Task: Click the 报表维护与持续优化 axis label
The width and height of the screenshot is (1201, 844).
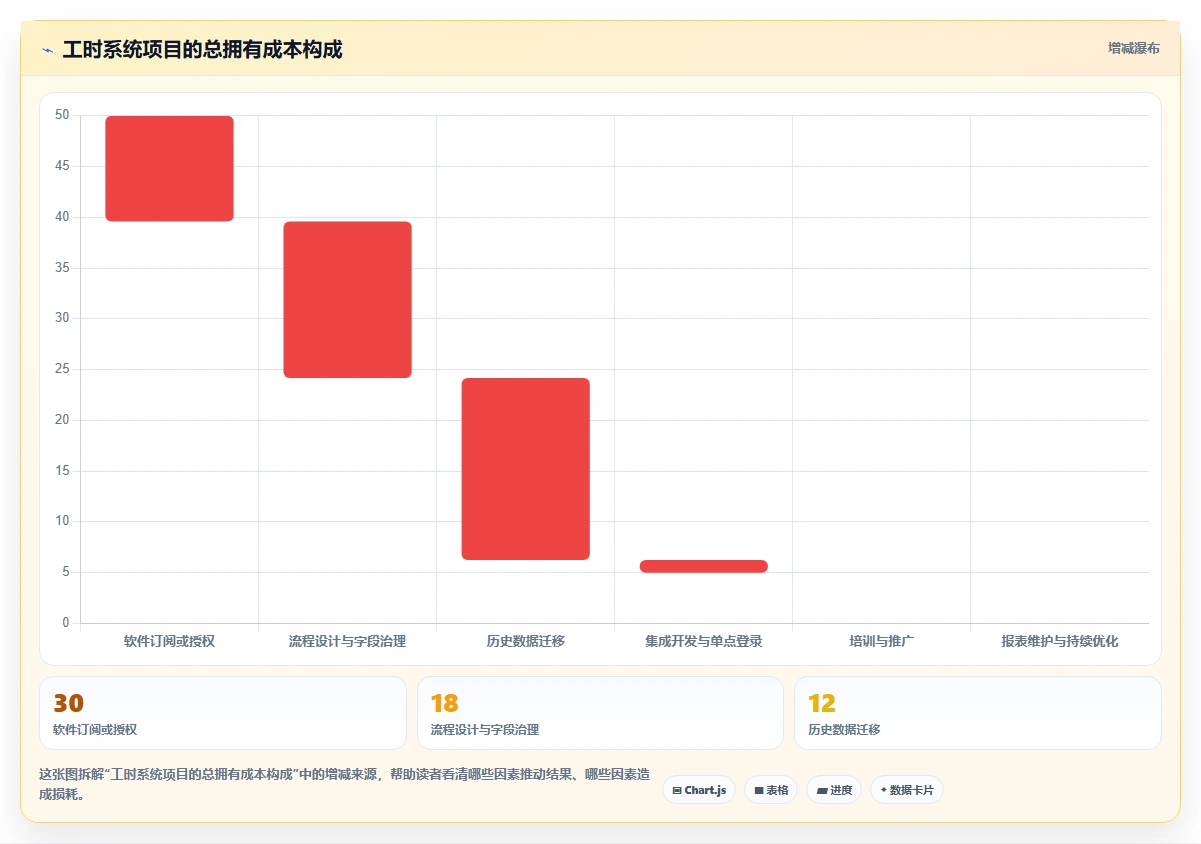Action: pyautogui.click(x=1060, y=641)
